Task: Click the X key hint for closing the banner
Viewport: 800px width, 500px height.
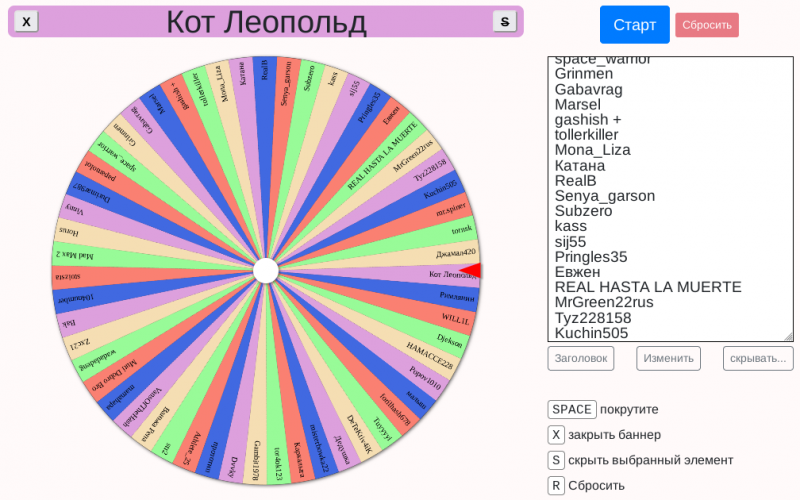Action: click(556, 435)
